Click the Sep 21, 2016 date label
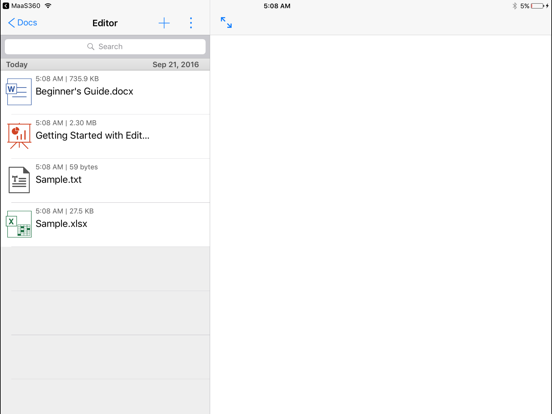552x414 pixels. [x=176, y=64]
